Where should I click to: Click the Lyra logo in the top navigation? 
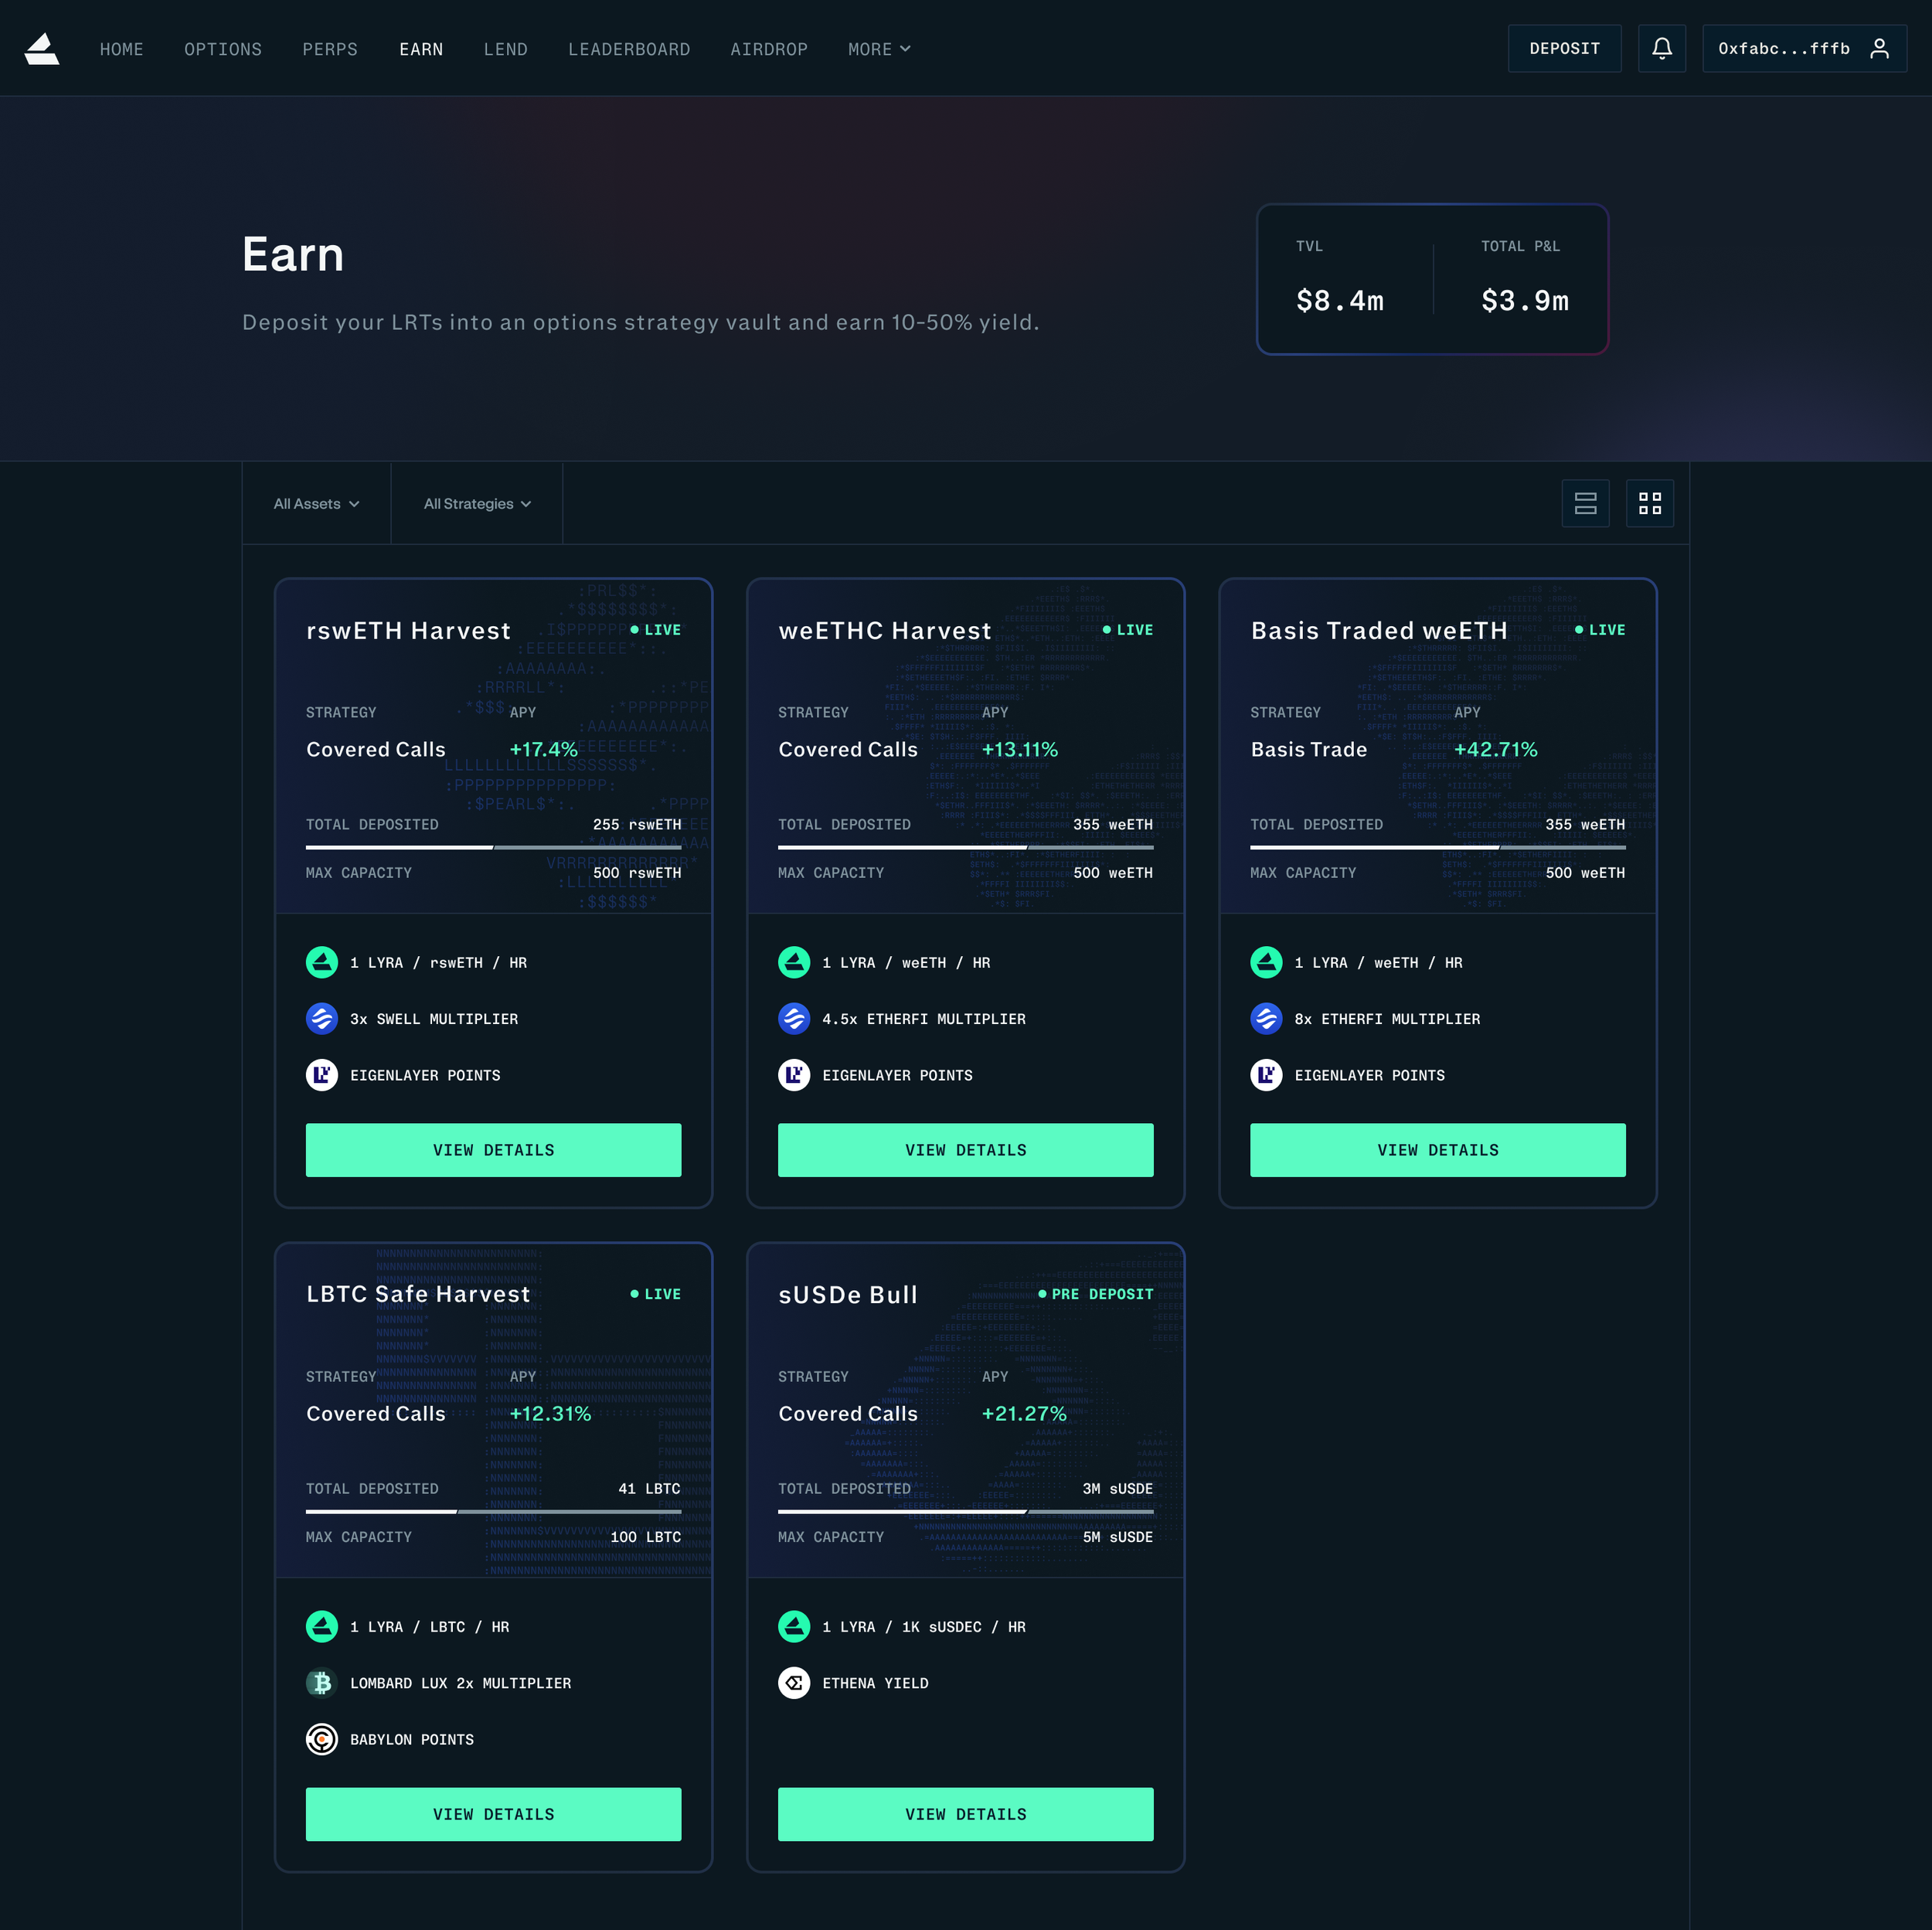[43, 48]
